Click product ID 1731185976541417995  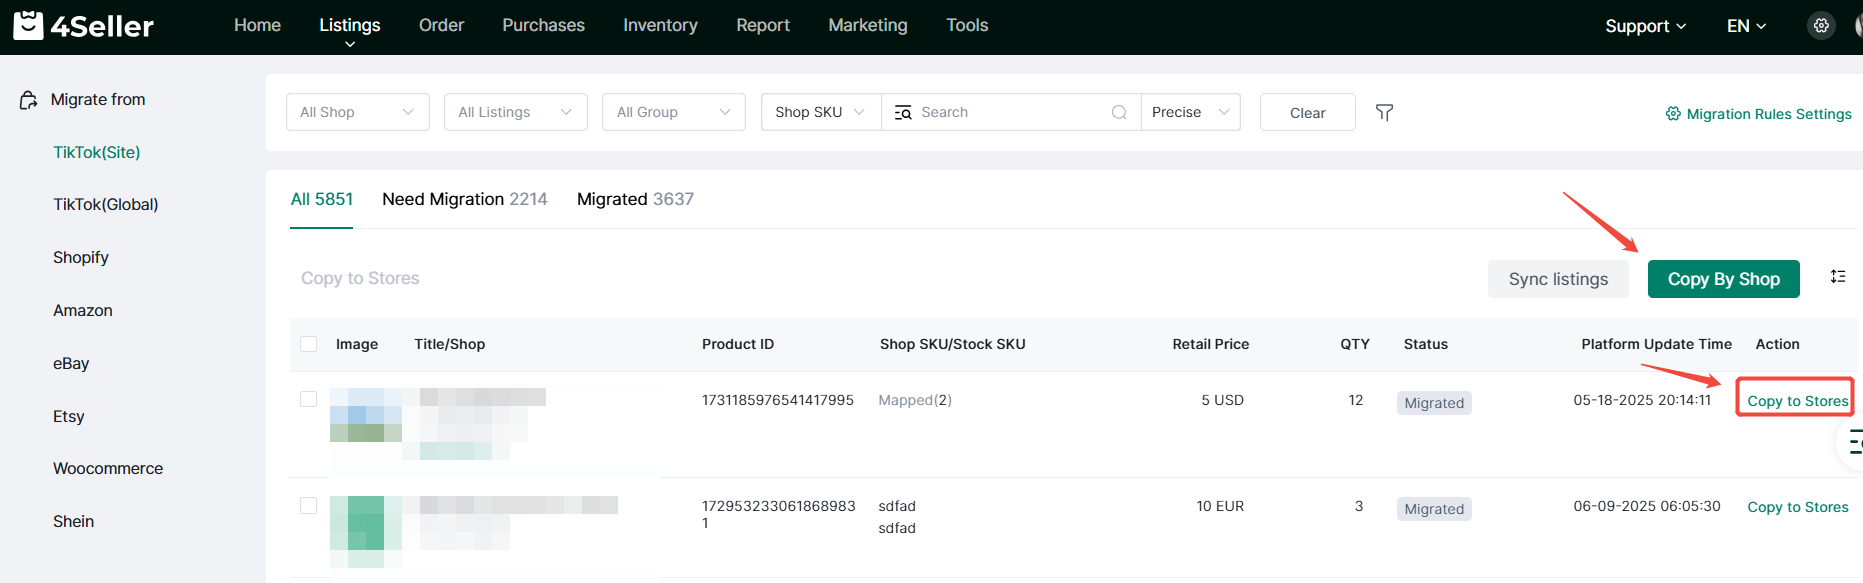coord(778,400)
